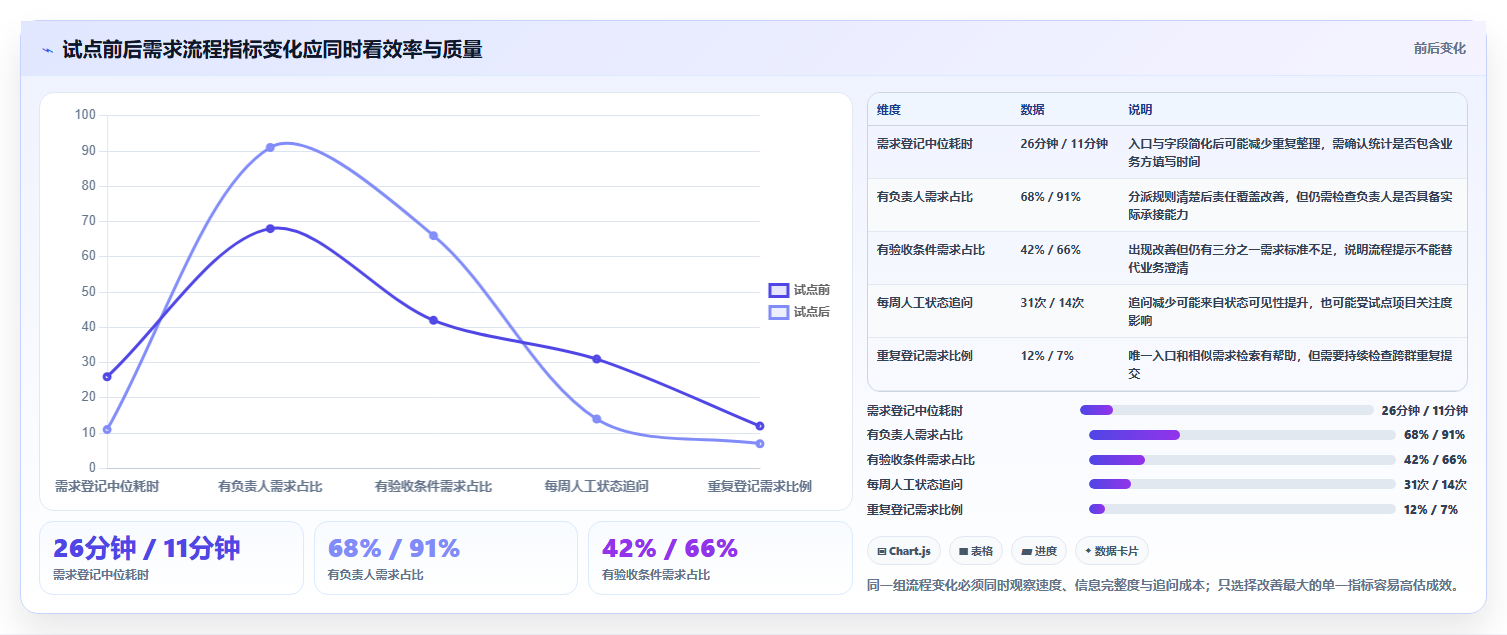Click the lightning icon beside the title
This screenshot has height=635, width=1507.
click(x=47, y=50)
